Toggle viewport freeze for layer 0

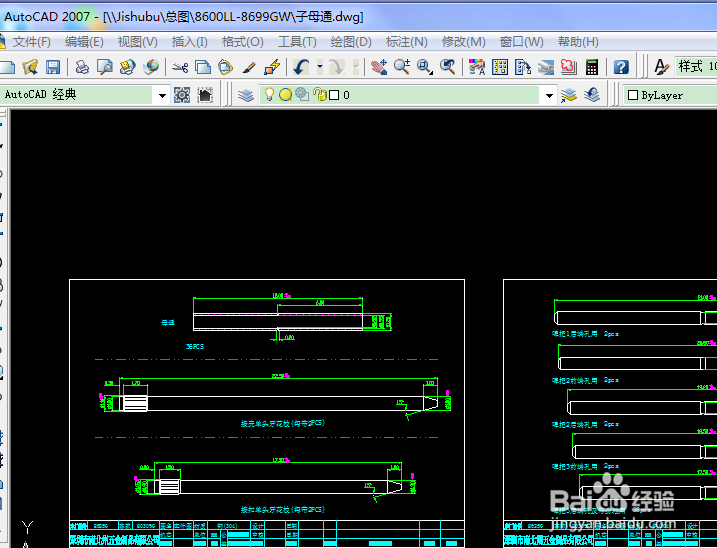[302, 95]
